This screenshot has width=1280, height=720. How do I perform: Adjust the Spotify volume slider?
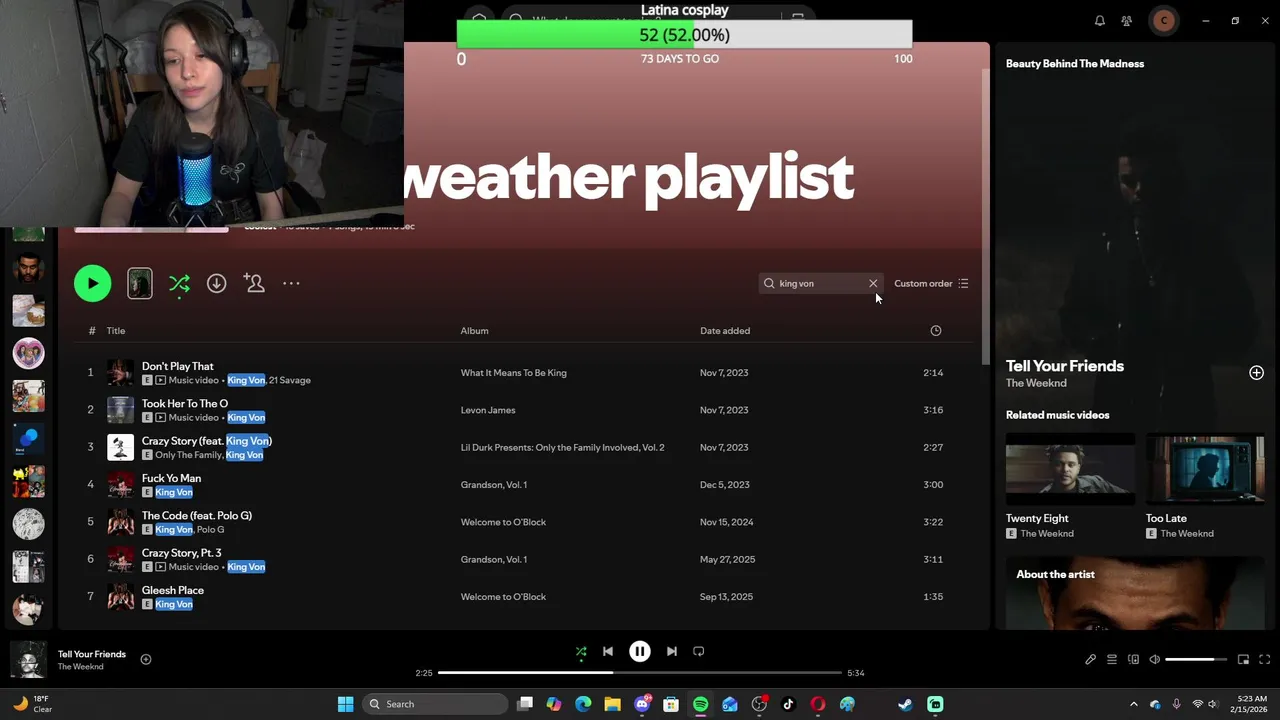(x=1196, y=660)
